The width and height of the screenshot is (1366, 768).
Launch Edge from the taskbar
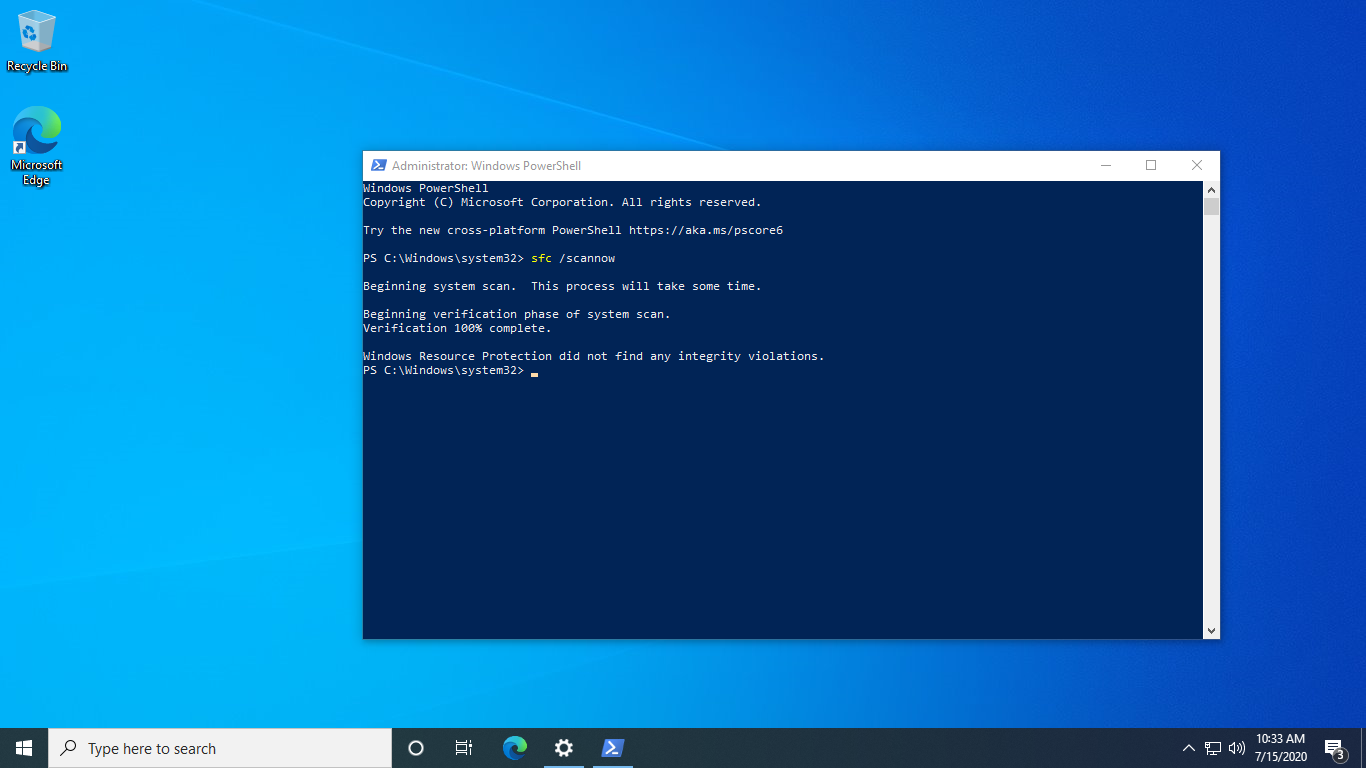pos(515,748)
